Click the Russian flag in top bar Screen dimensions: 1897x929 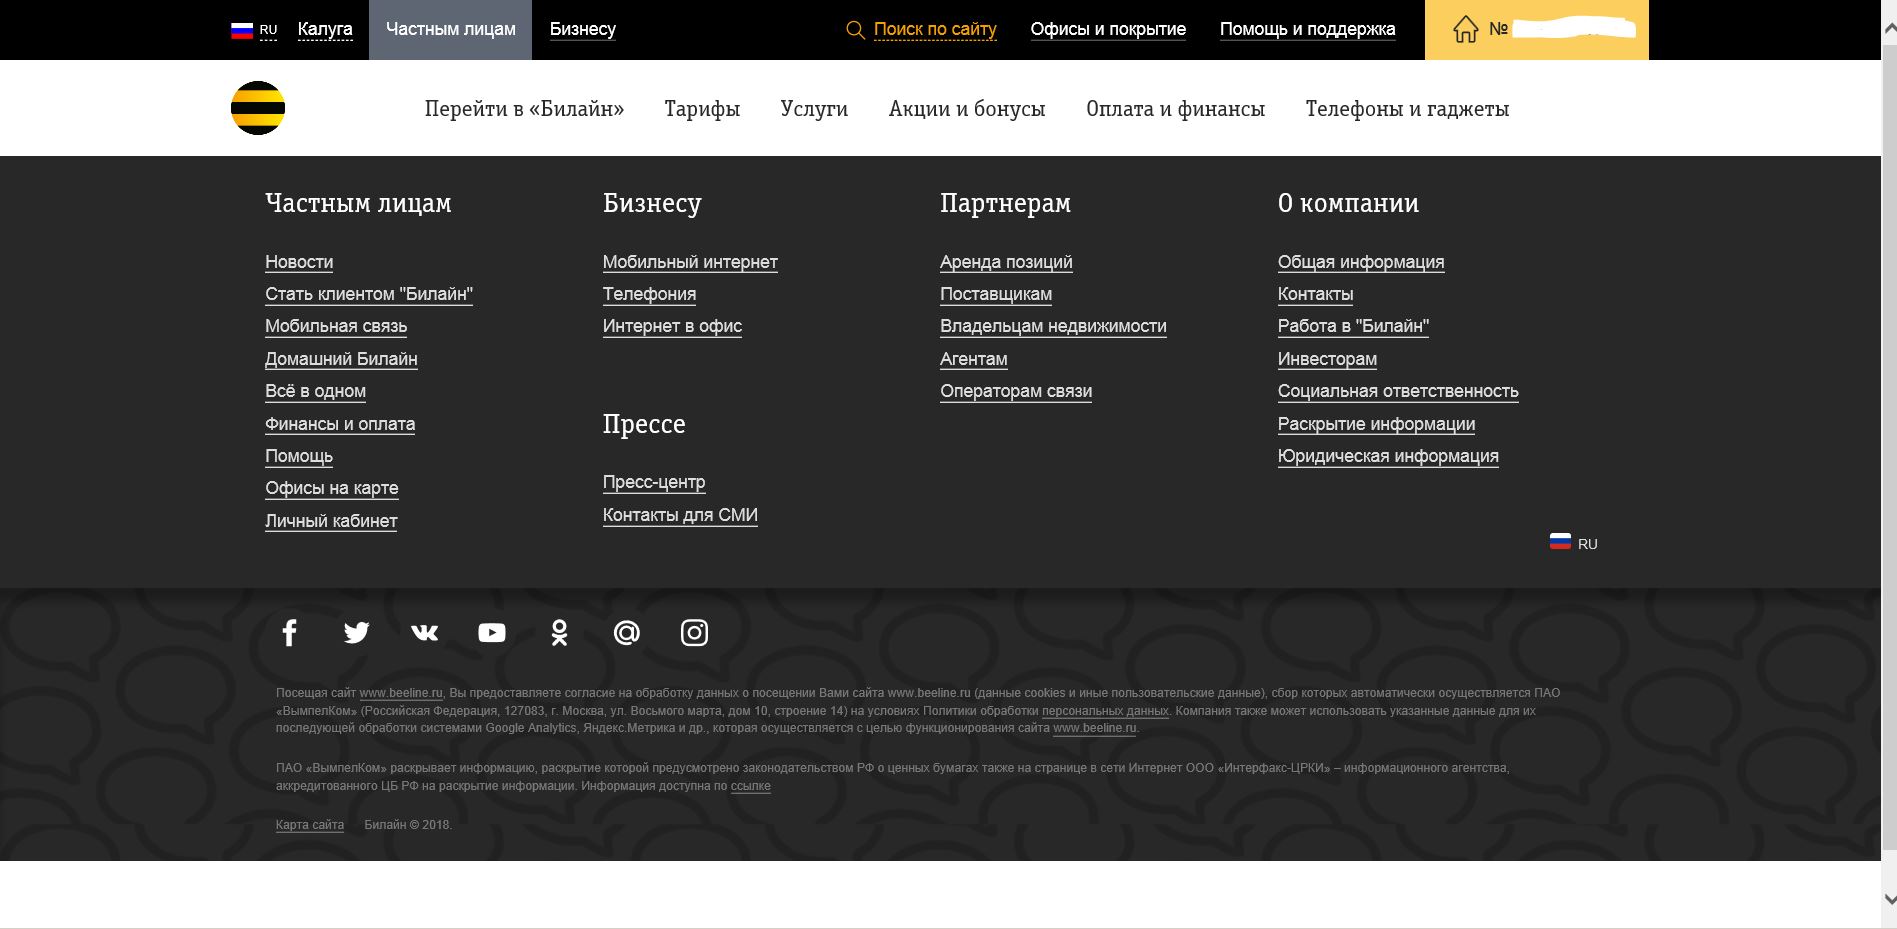242,30
